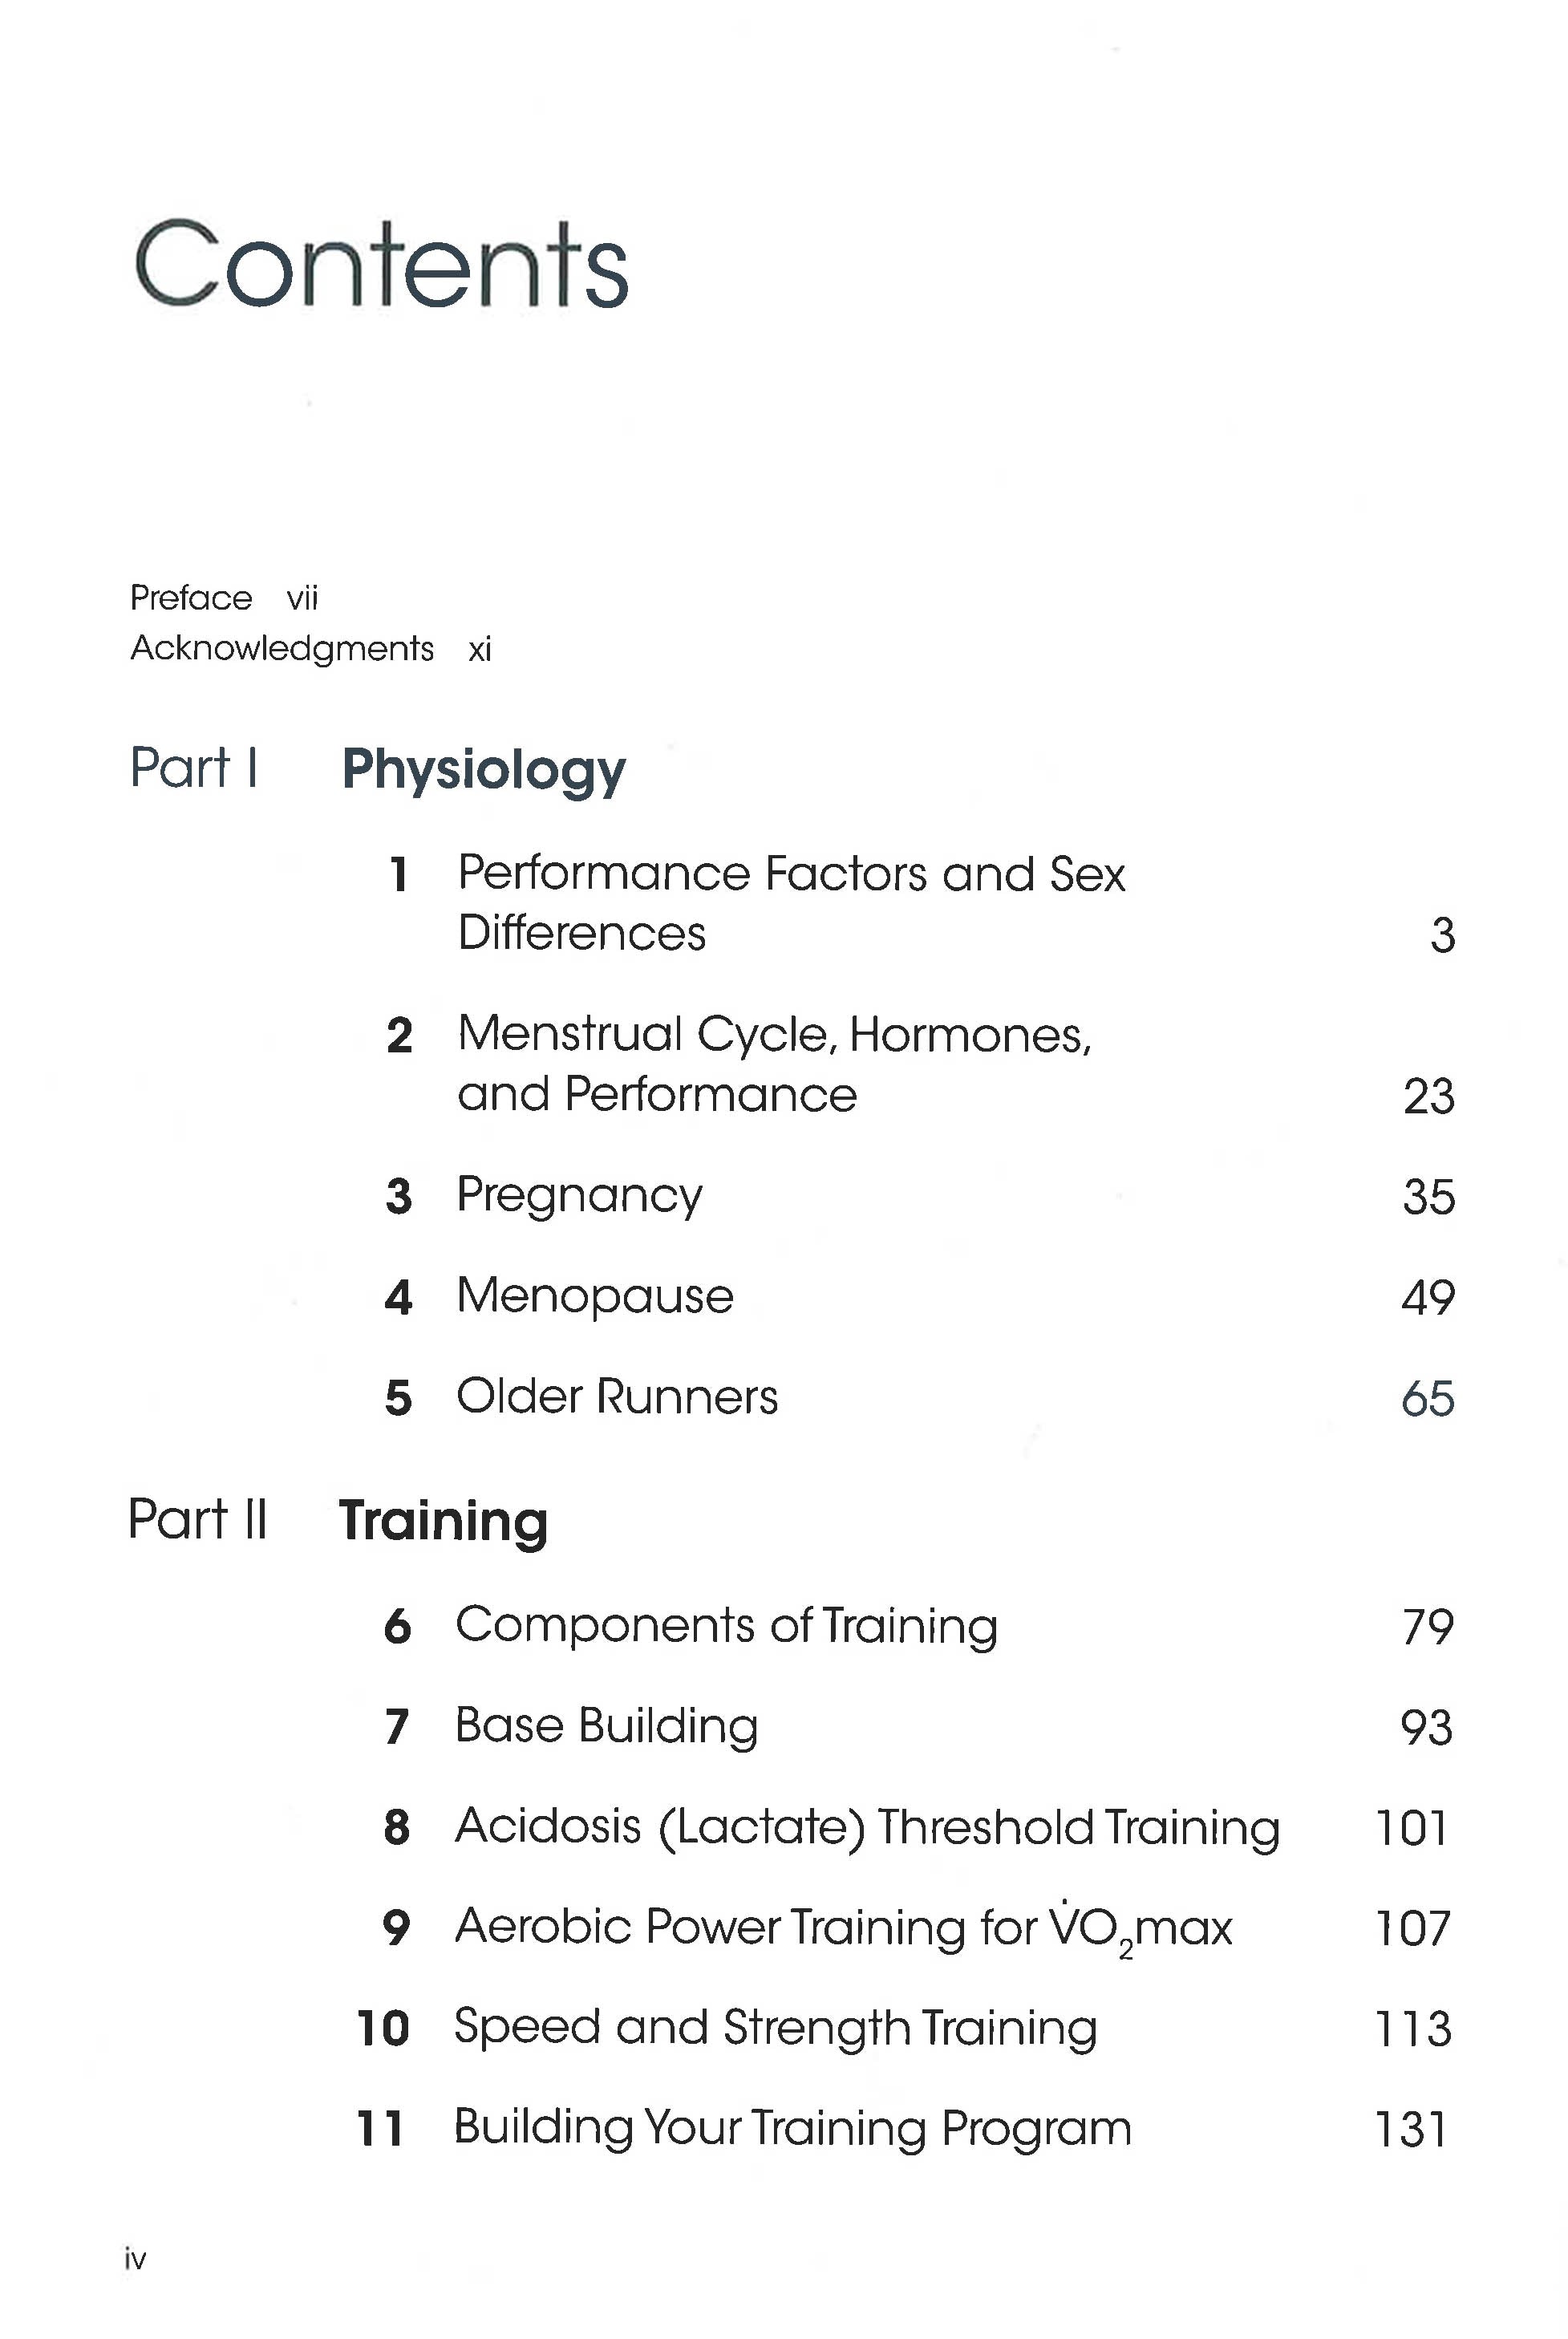The width and height of the screenshot is (1568, 2339).
Task: Click page number 101
Action: (x=1412, y=1828)
